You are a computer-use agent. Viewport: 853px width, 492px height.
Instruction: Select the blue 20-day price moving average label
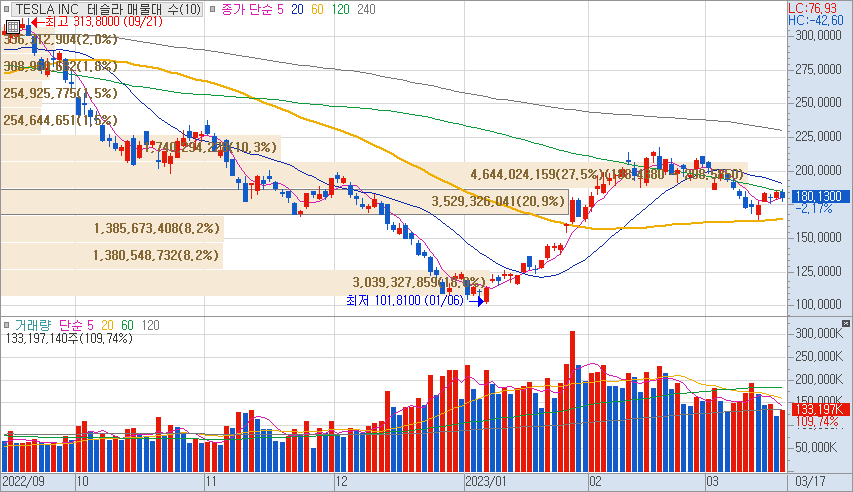pos(297,9)
